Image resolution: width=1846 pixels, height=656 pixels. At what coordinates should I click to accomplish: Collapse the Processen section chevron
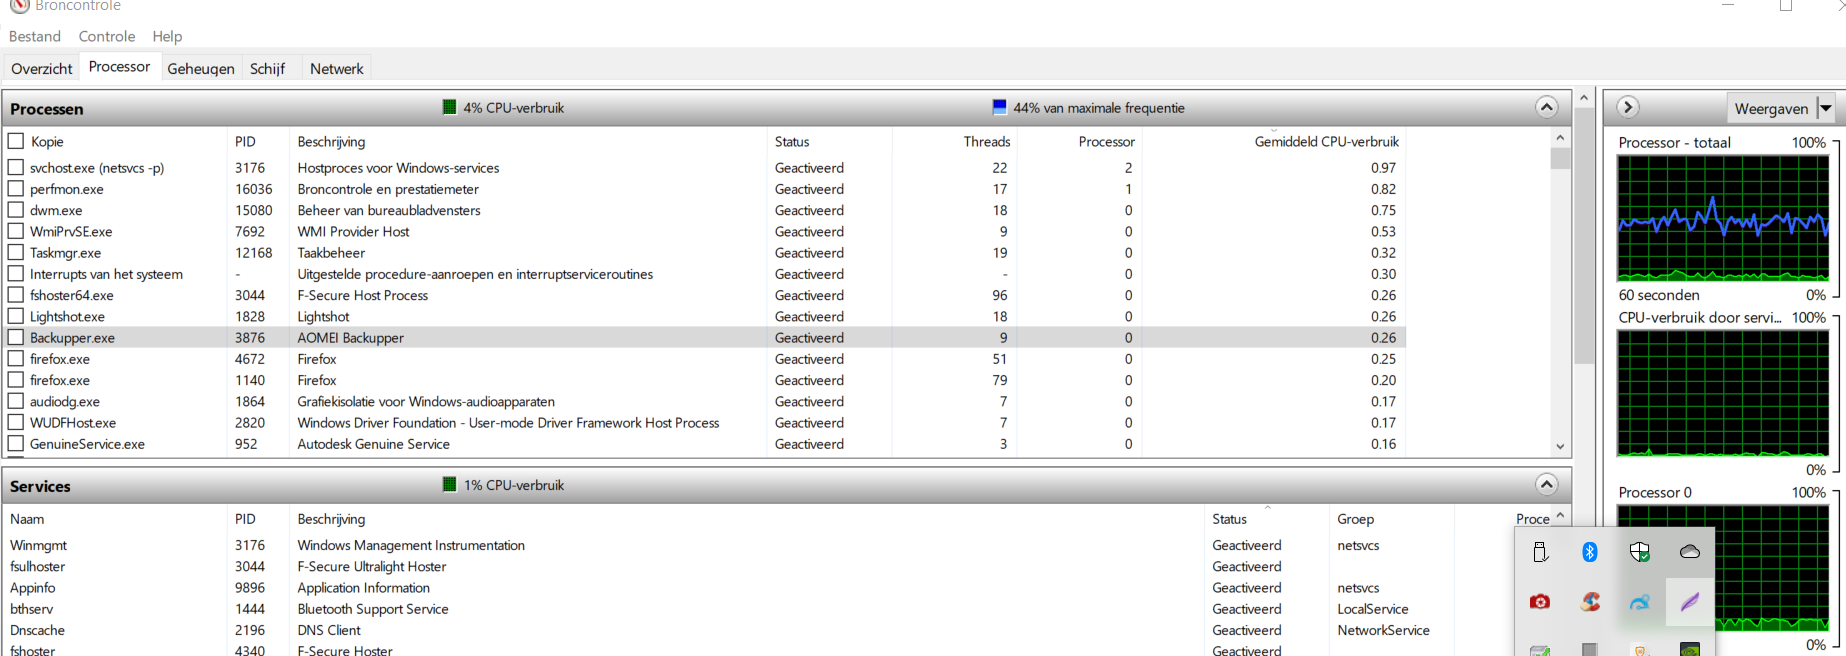[1546, 107]
